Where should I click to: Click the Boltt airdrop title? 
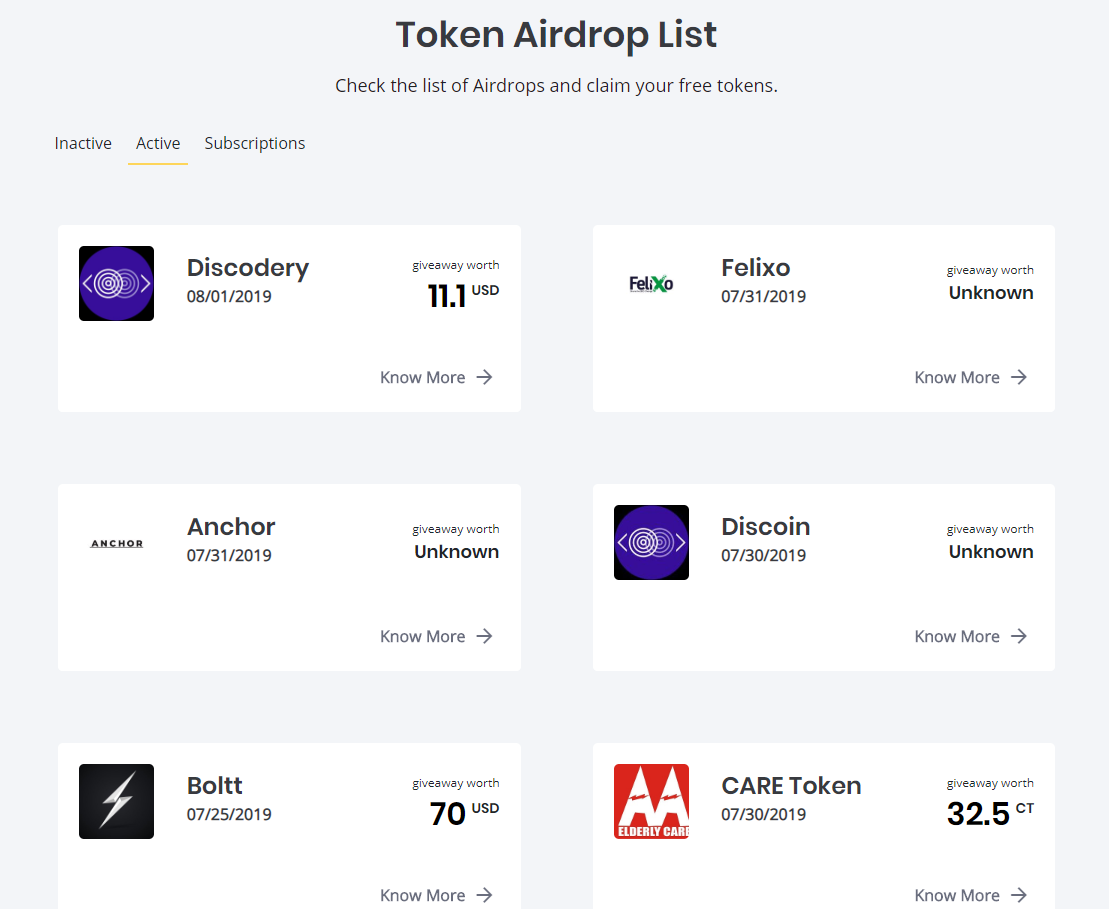click(214, 785)
